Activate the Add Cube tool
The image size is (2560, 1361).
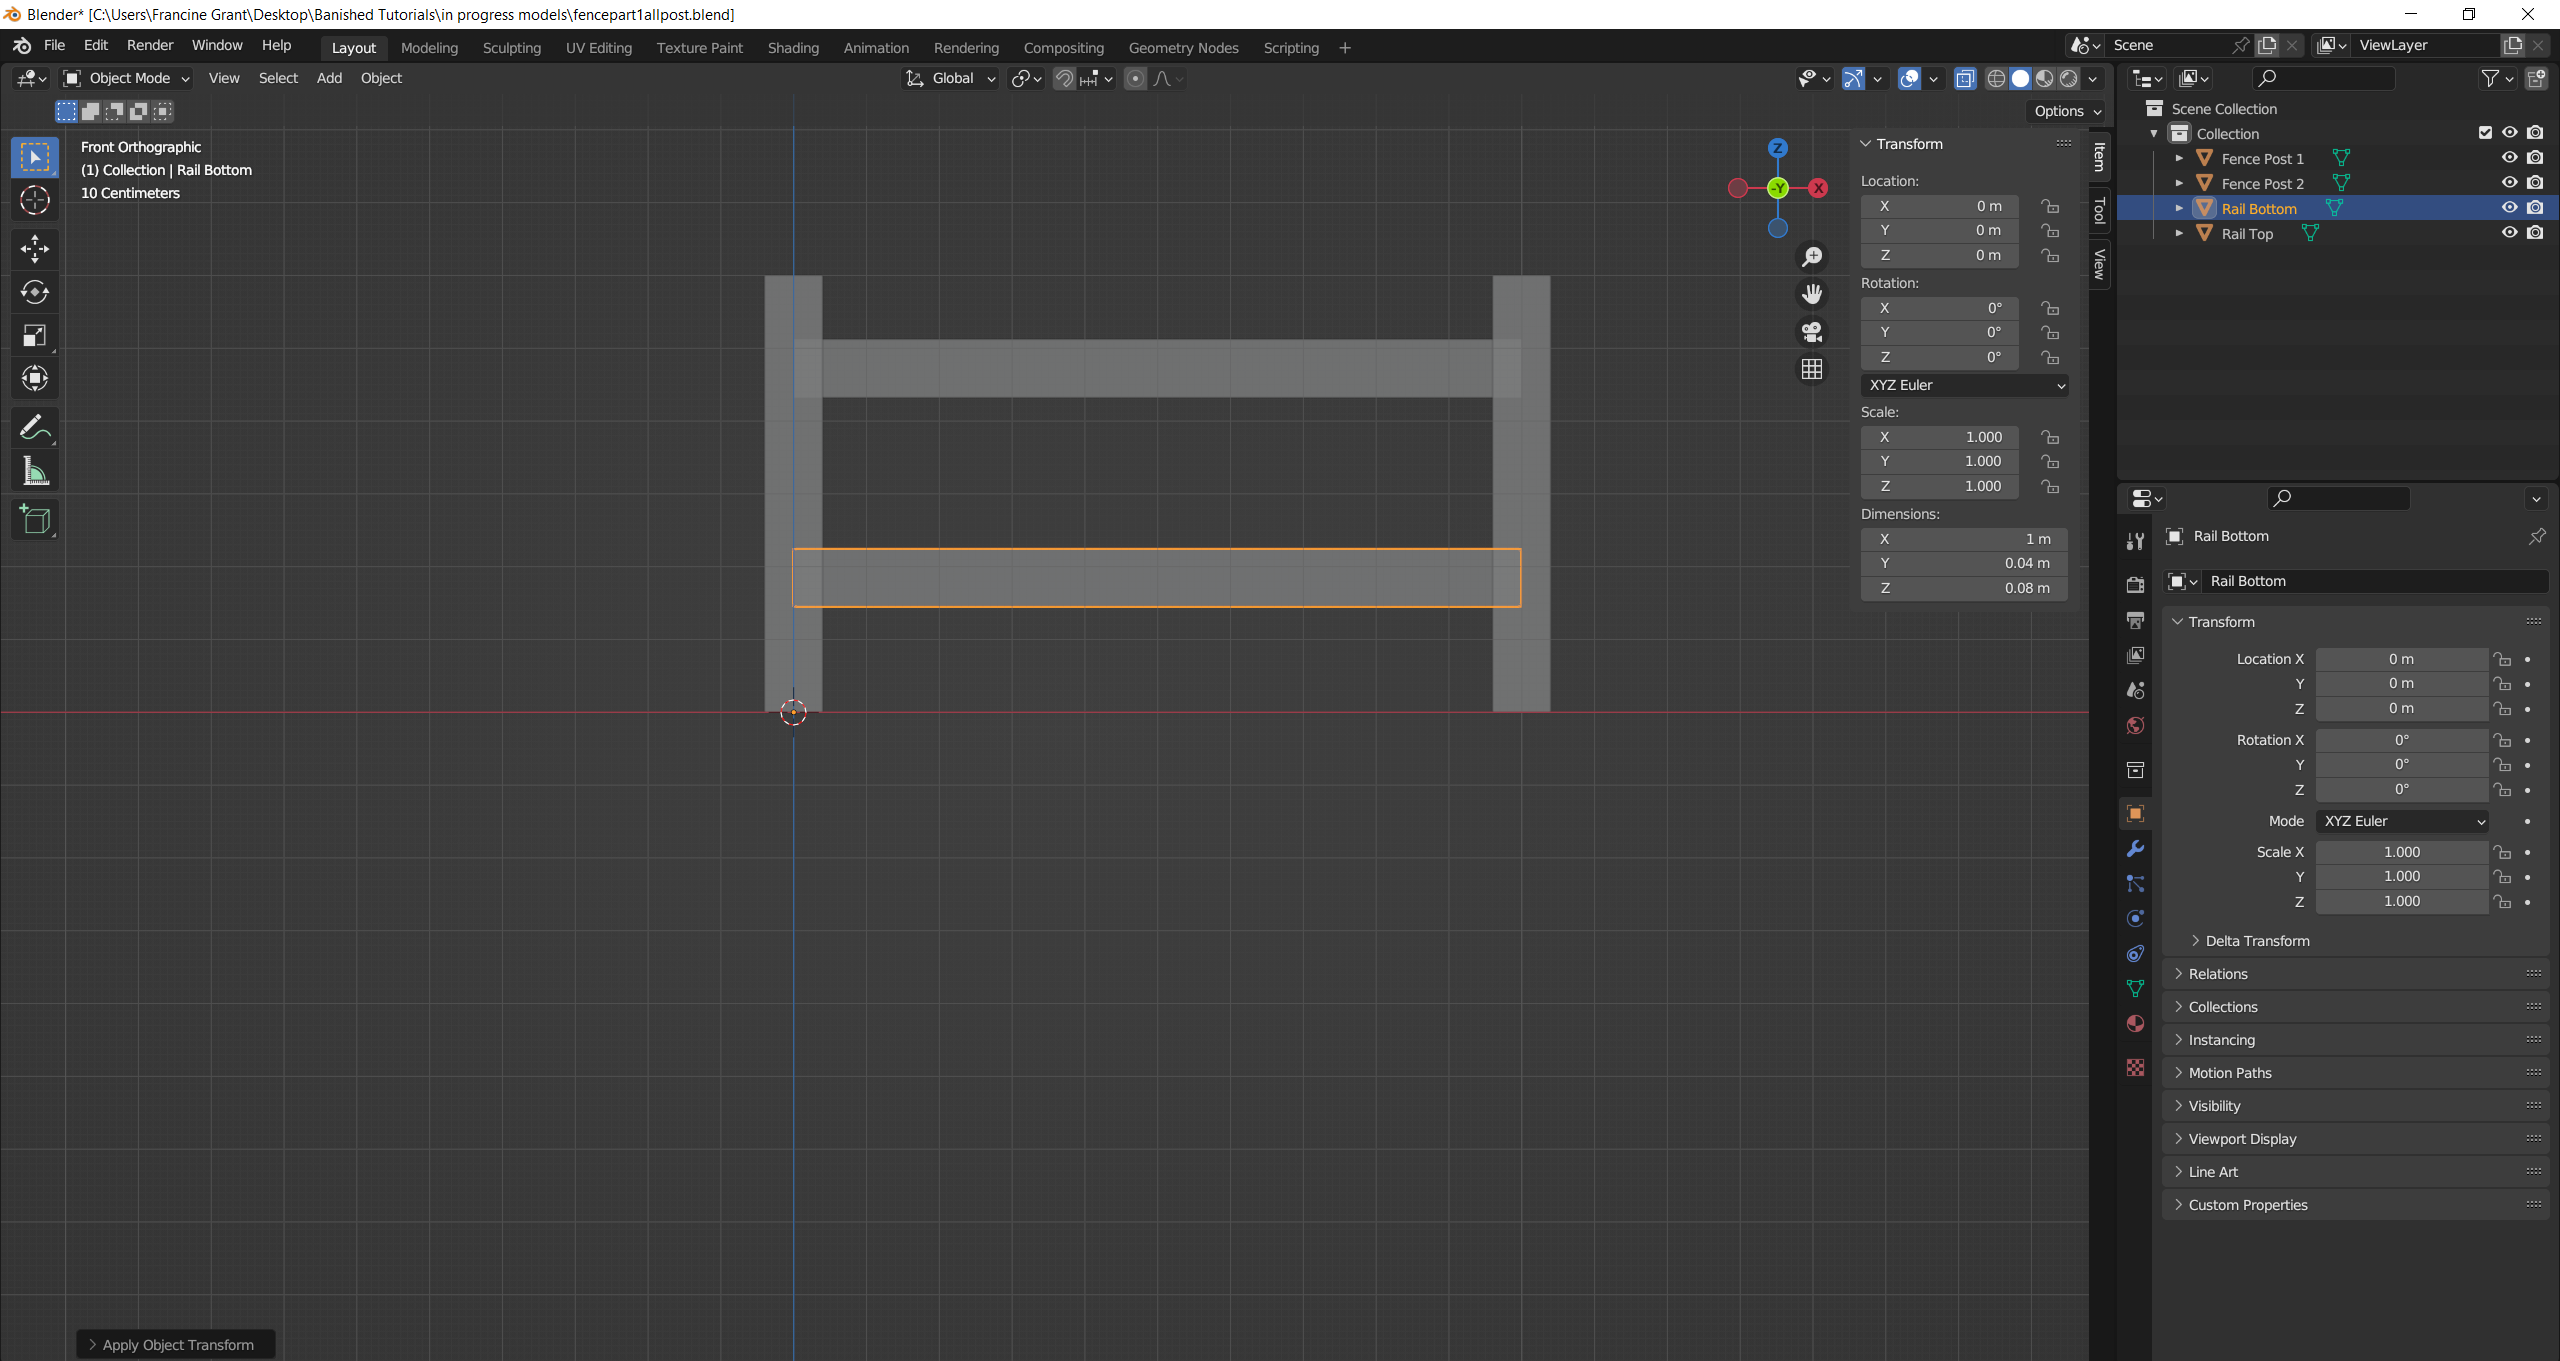pos(35,519)
